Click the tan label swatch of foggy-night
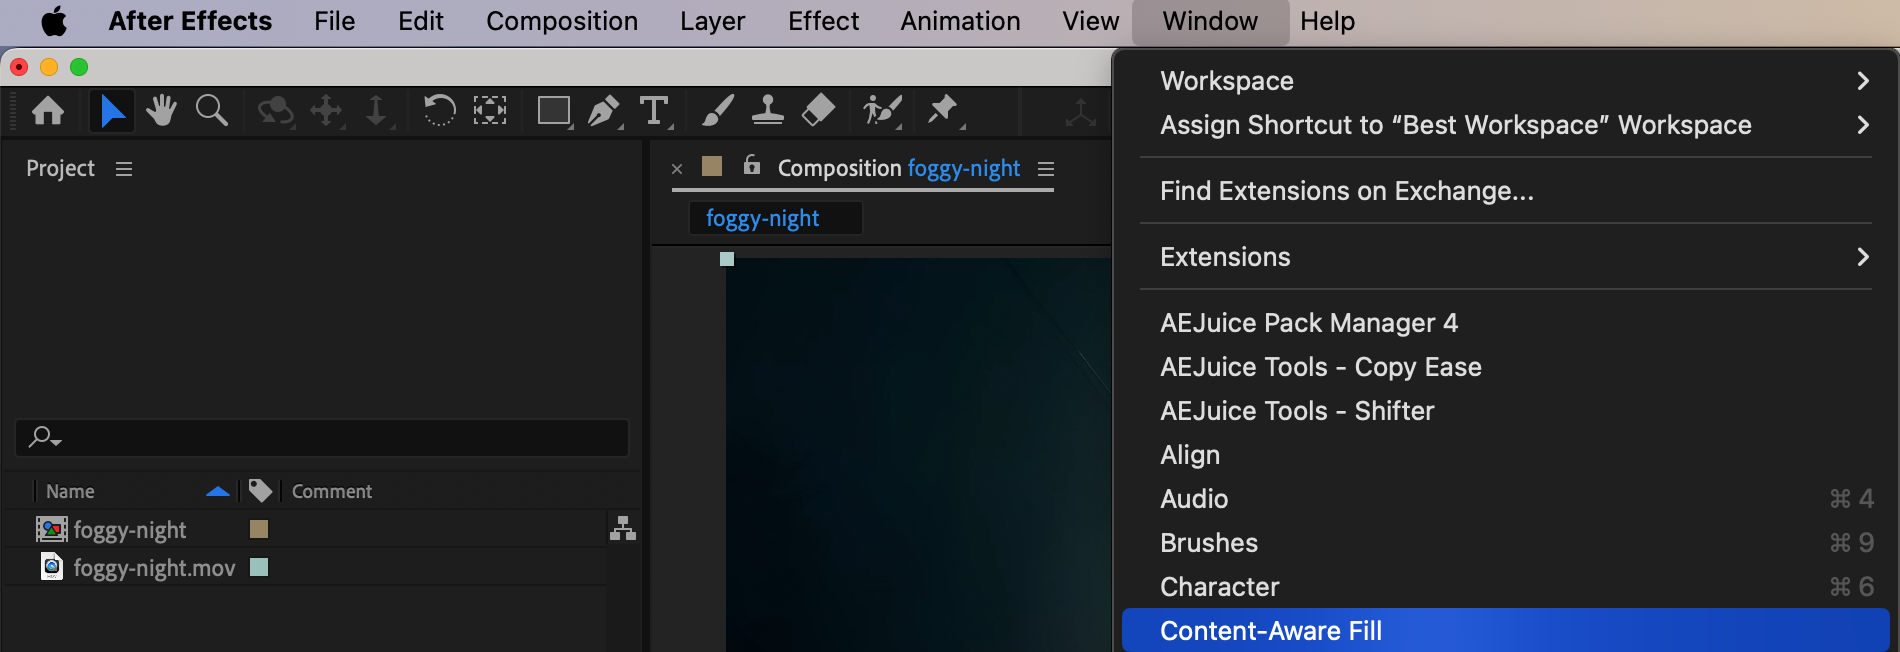 coord(259,529)
